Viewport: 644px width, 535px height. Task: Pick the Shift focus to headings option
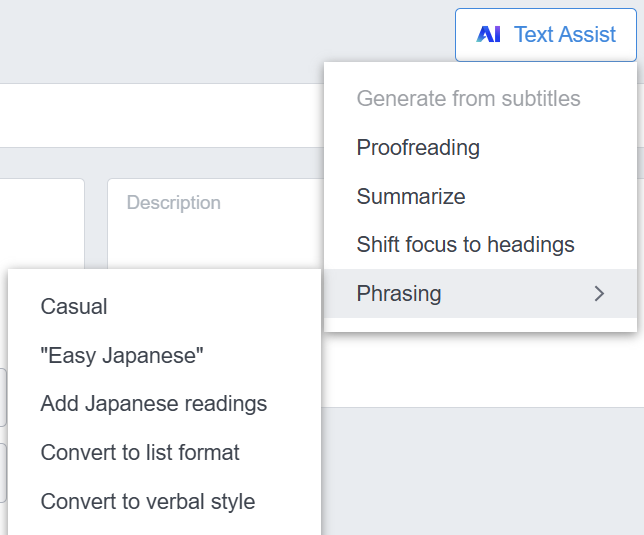point(465,245)
